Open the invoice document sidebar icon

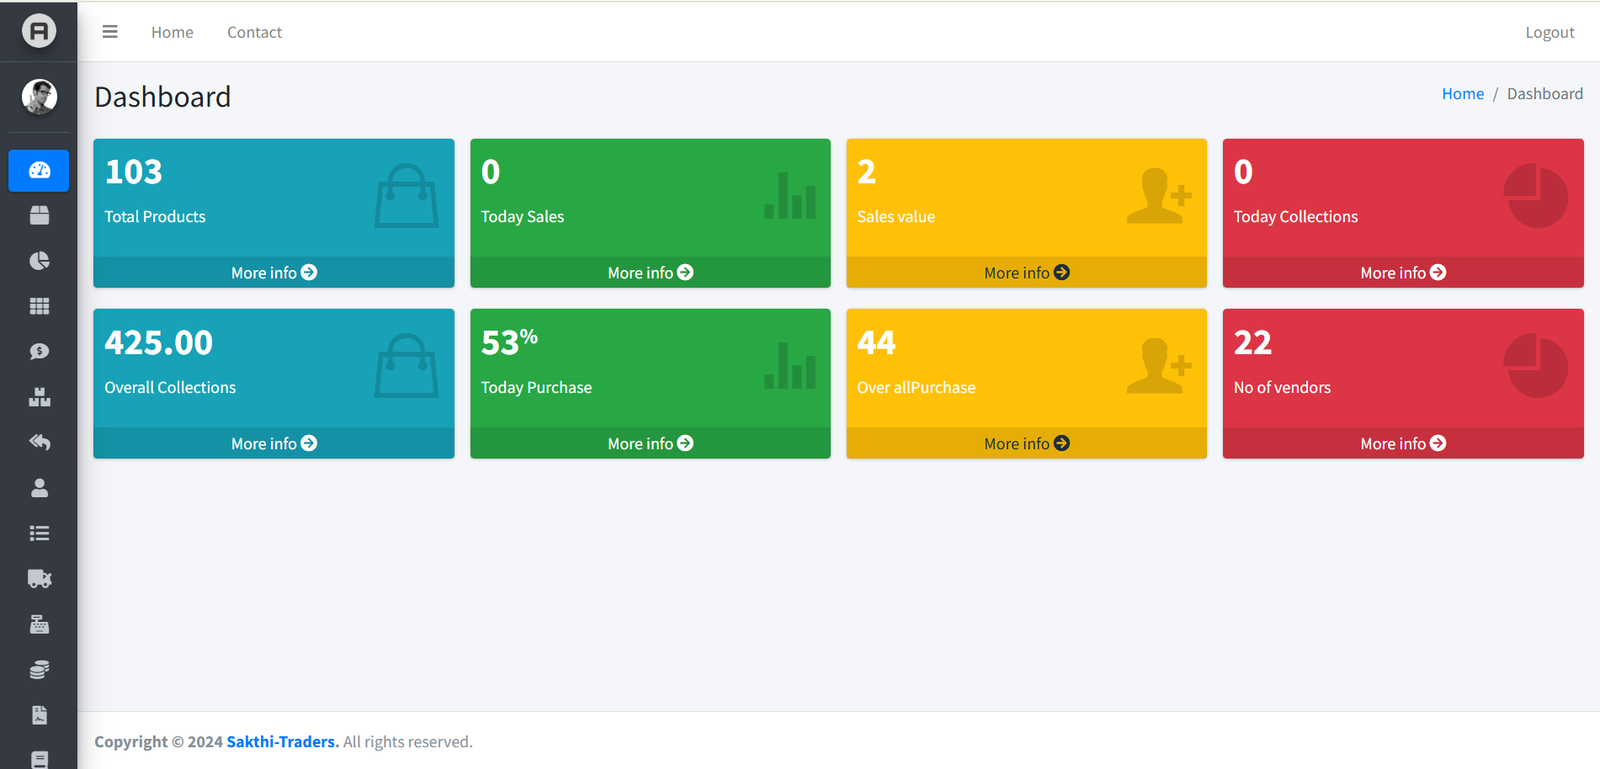coord(39,715)
